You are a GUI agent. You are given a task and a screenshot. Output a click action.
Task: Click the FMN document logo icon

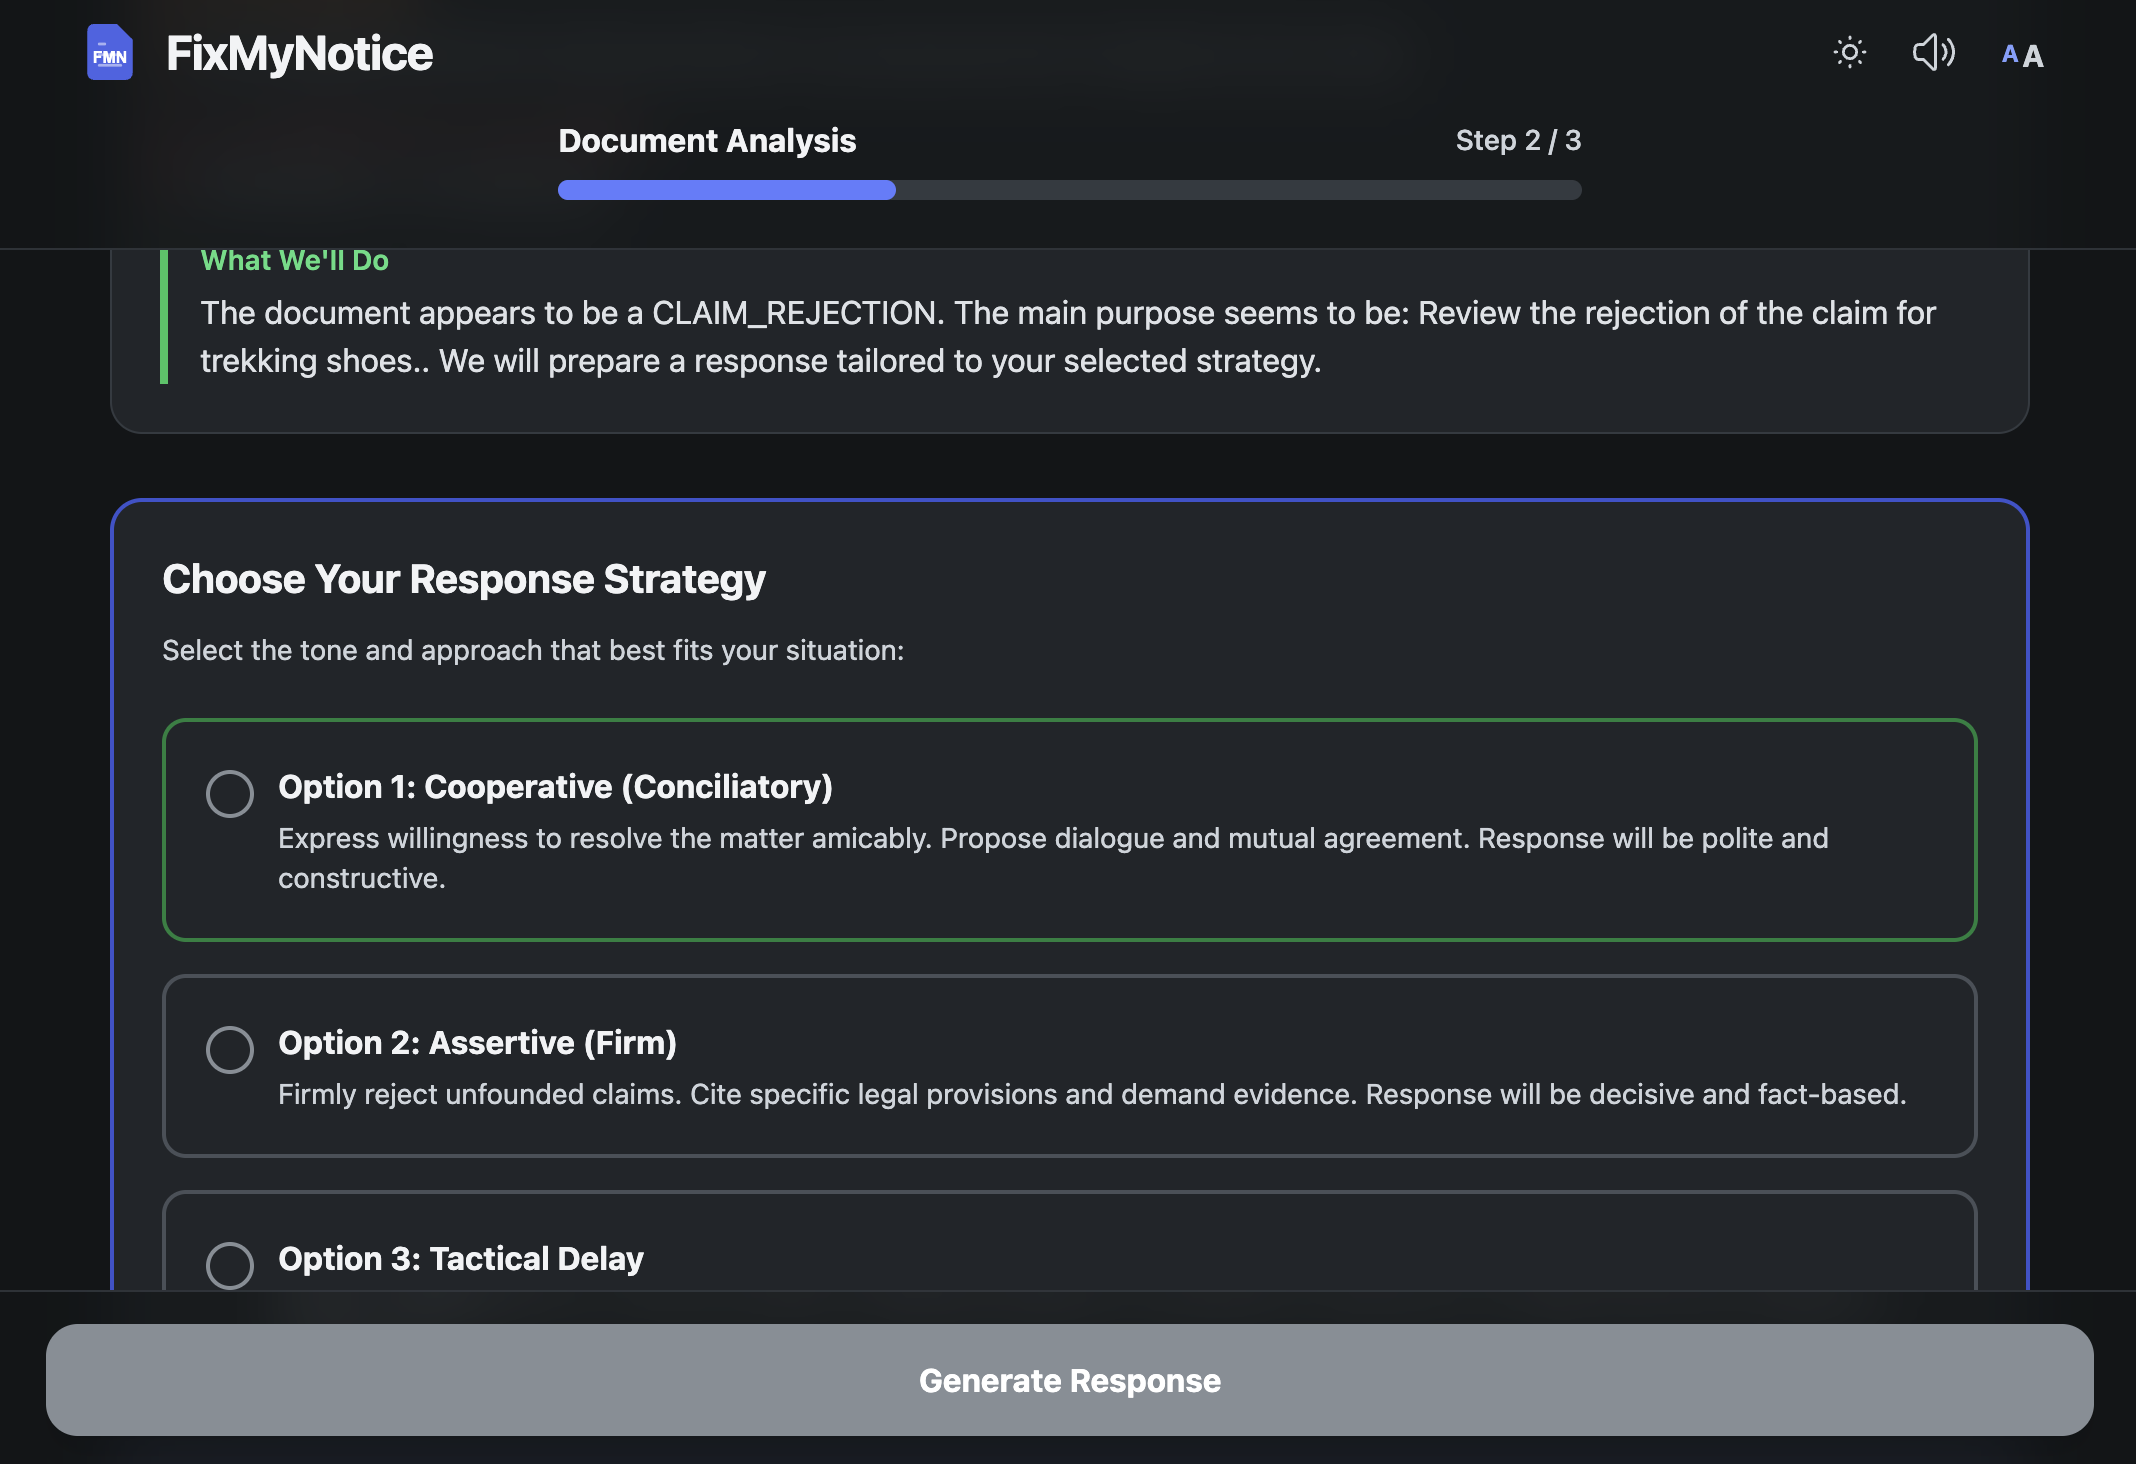pyautogui.click(x=110, y=53)
